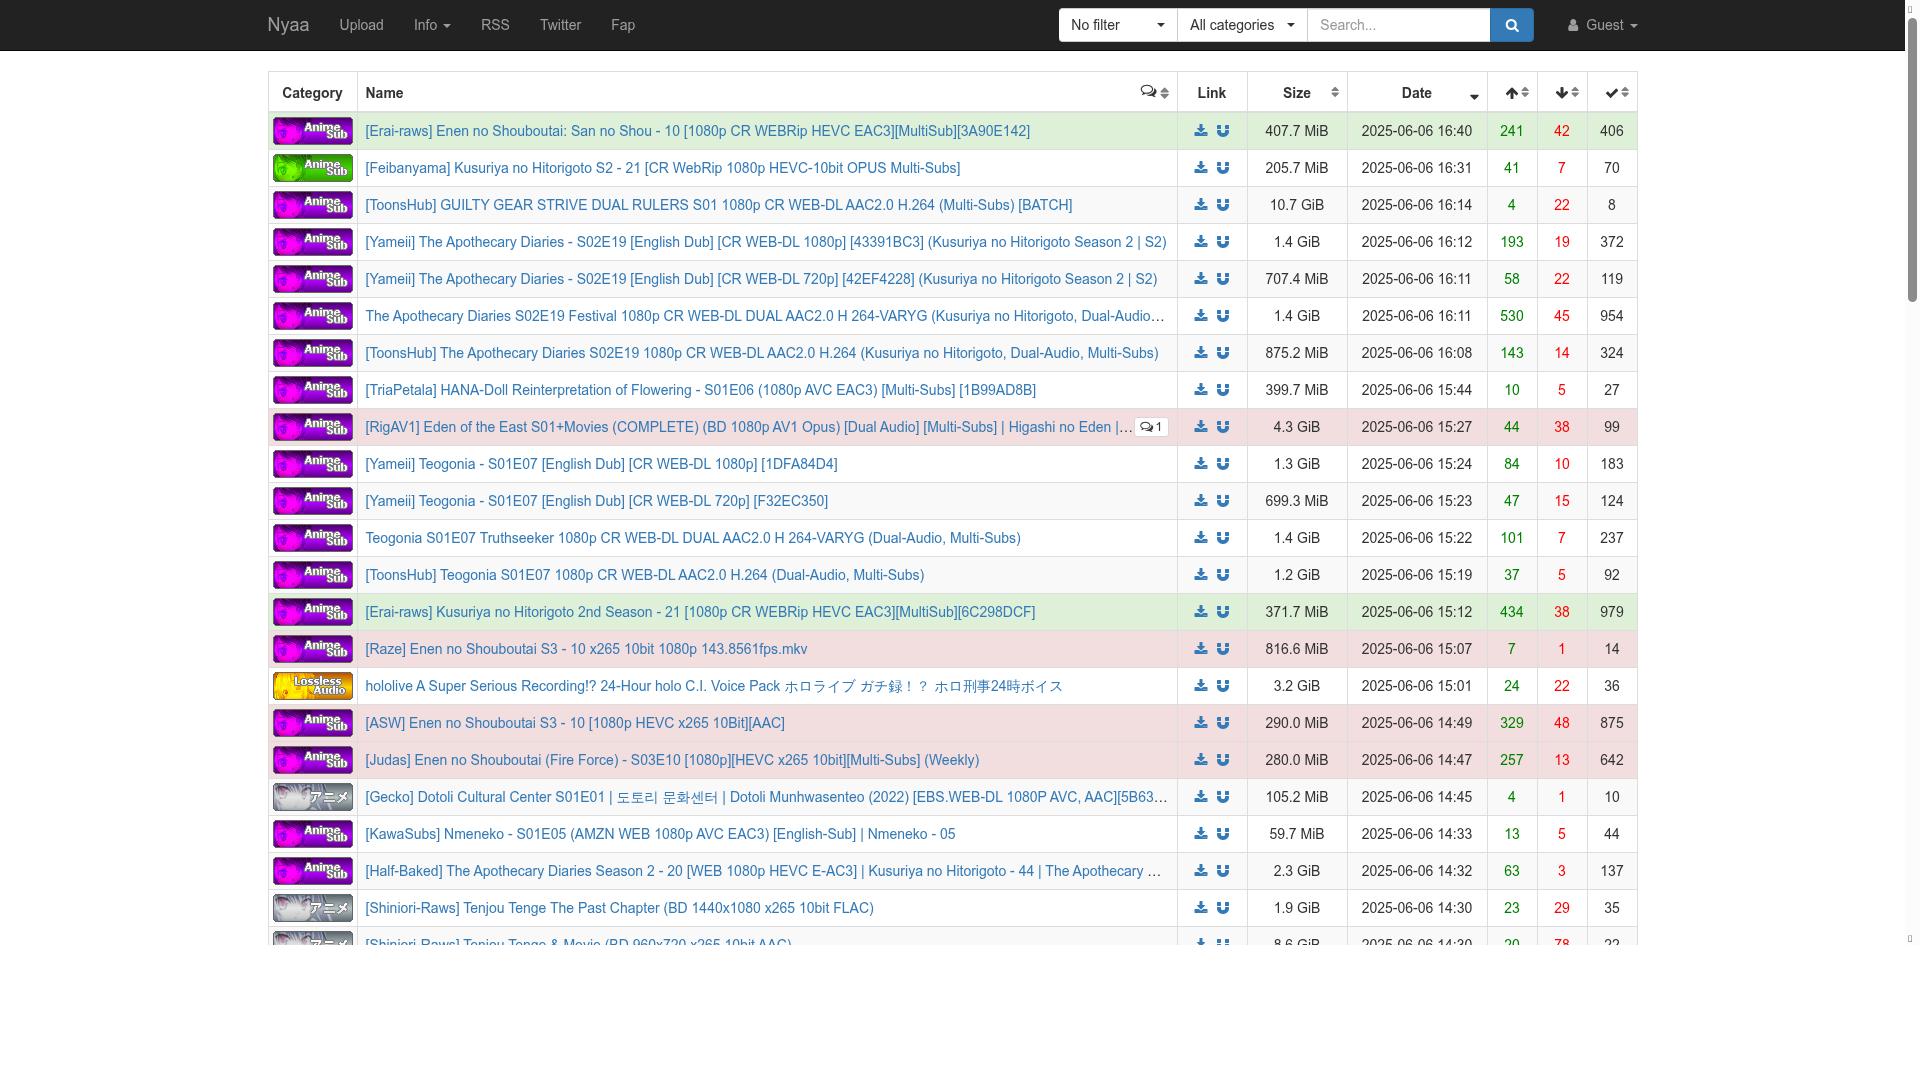Open the comments bubble on Eden of the East

(x=1151, y=427)
